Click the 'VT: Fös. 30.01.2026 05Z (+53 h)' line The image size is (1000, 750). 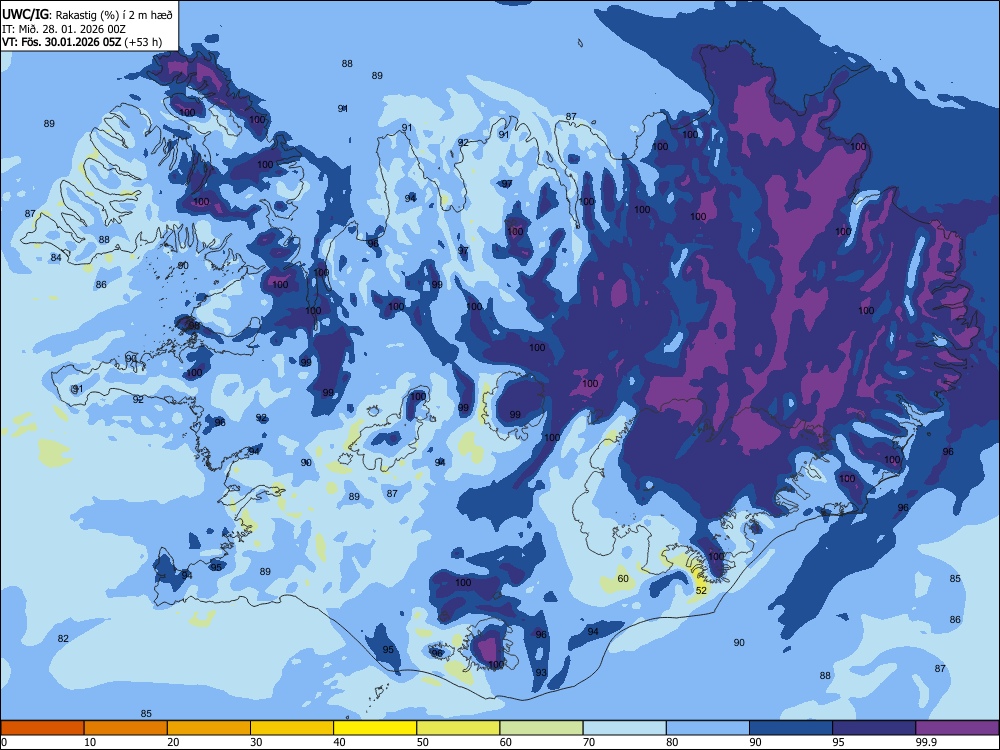click(x=82, y=42)
